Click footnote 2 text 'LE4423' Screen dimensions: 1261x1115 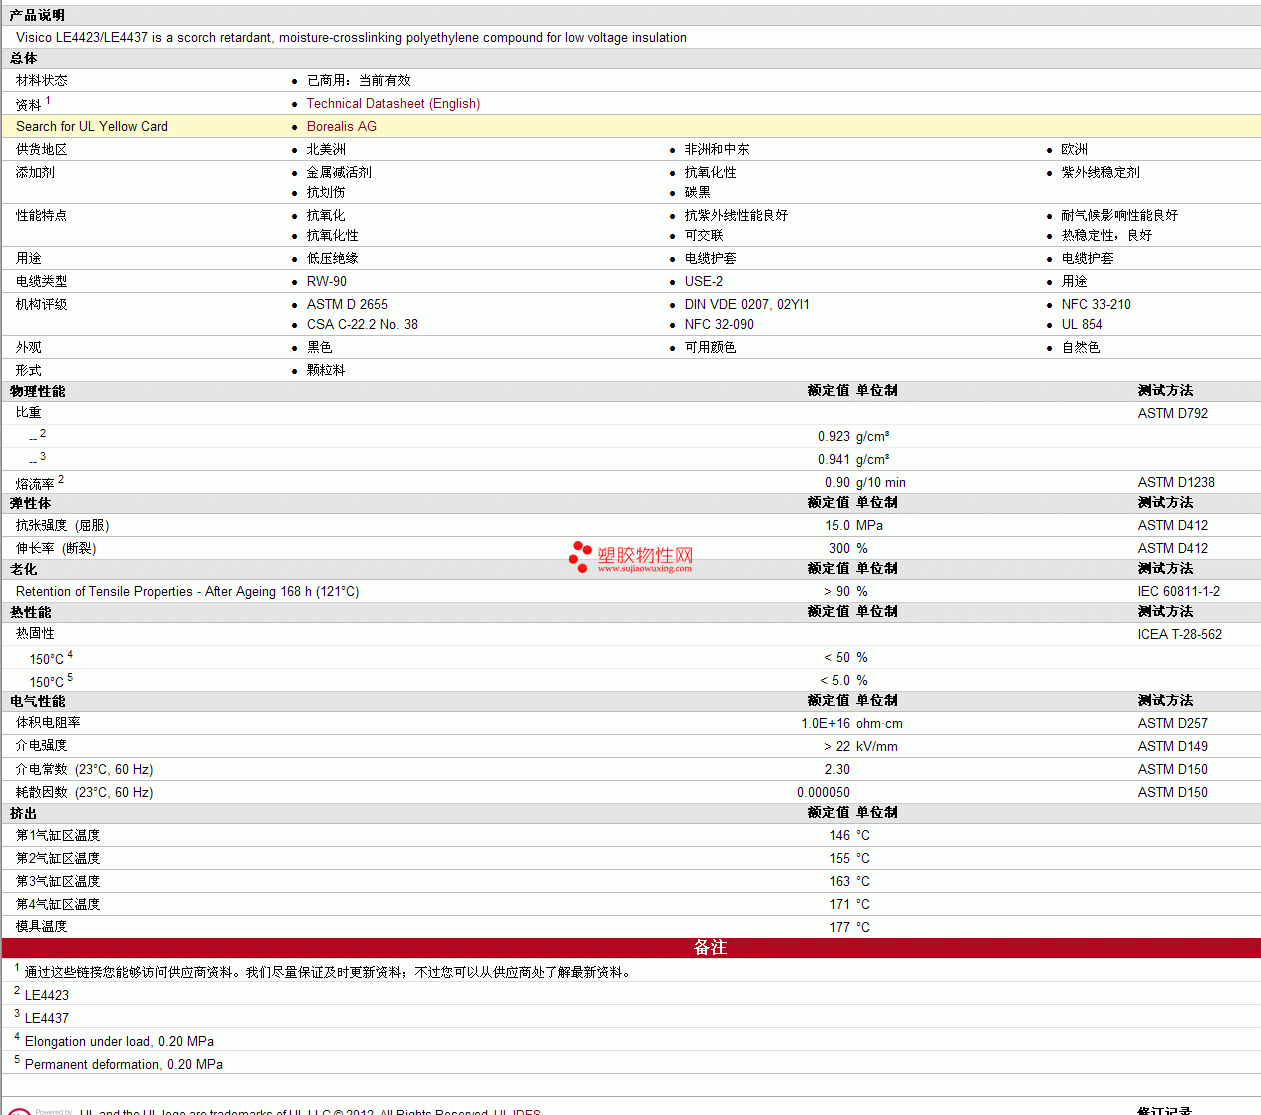point(47,996)
